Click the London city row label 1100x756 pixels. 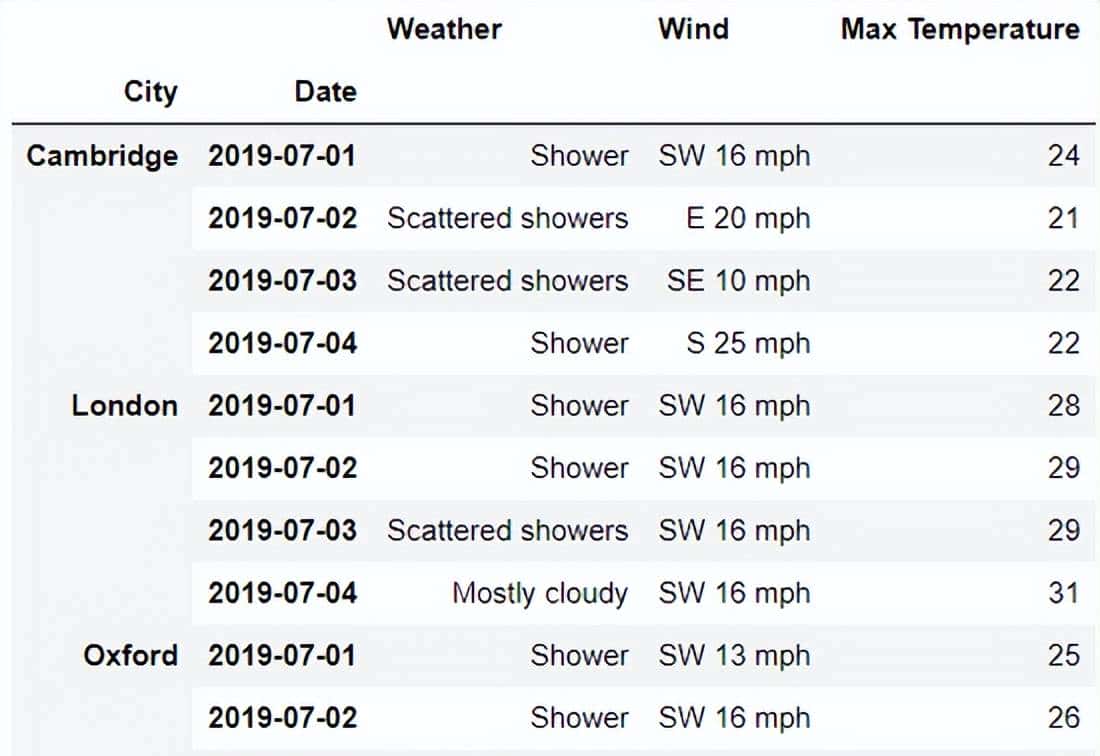[x=125, y=406]
